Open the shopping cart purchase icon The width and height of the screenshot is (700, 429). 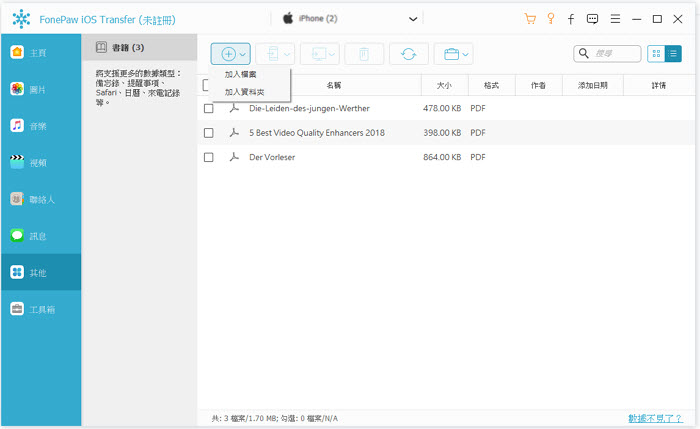(x=529, y=19)
